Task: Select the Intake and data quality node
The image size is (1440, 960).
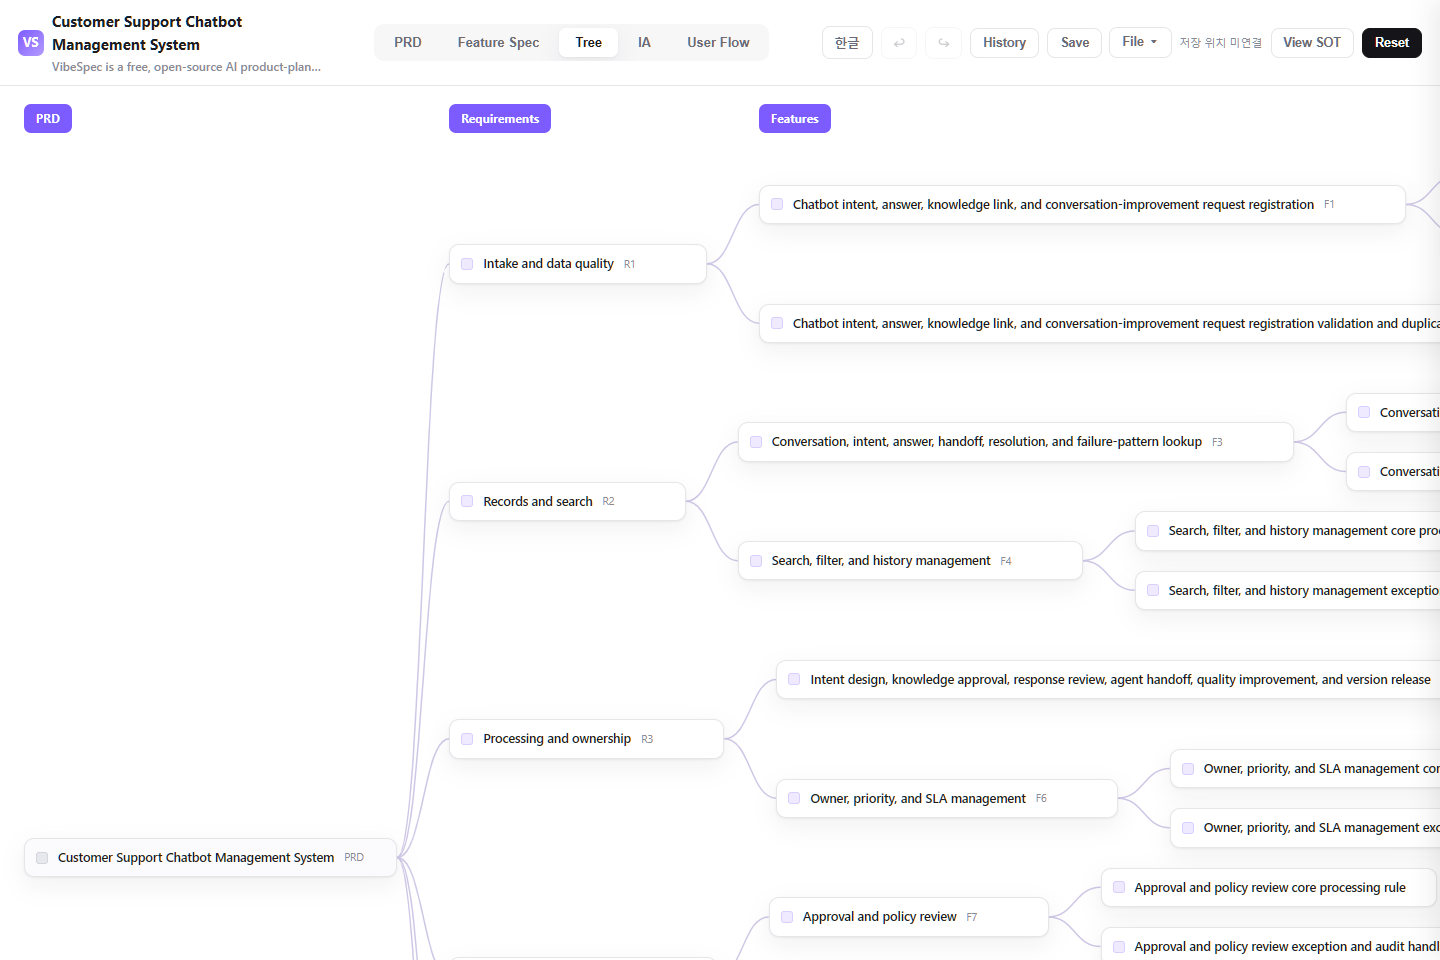Action: pyautogui.click(x=578, y=264)
